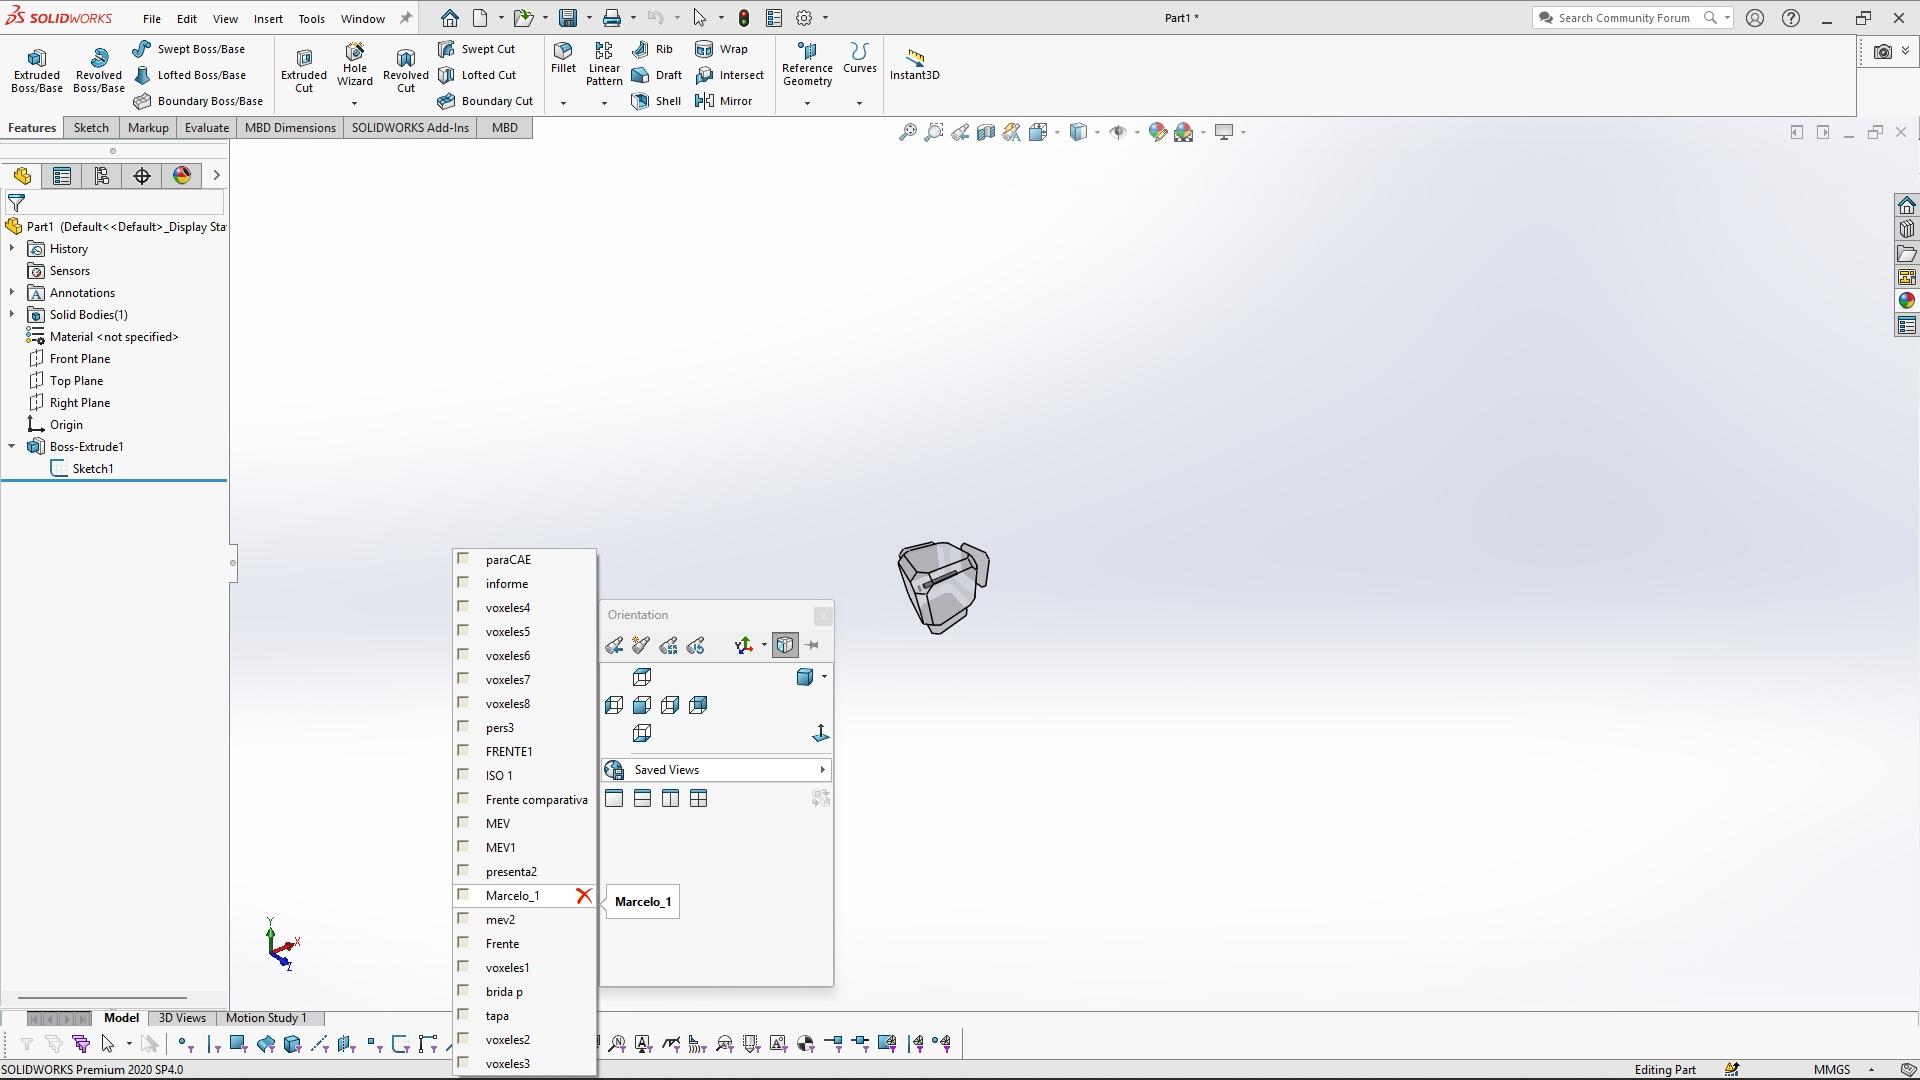Choose the Swept Cut tool
The height and width of the screenshot is (1080, 1920).
477,49
